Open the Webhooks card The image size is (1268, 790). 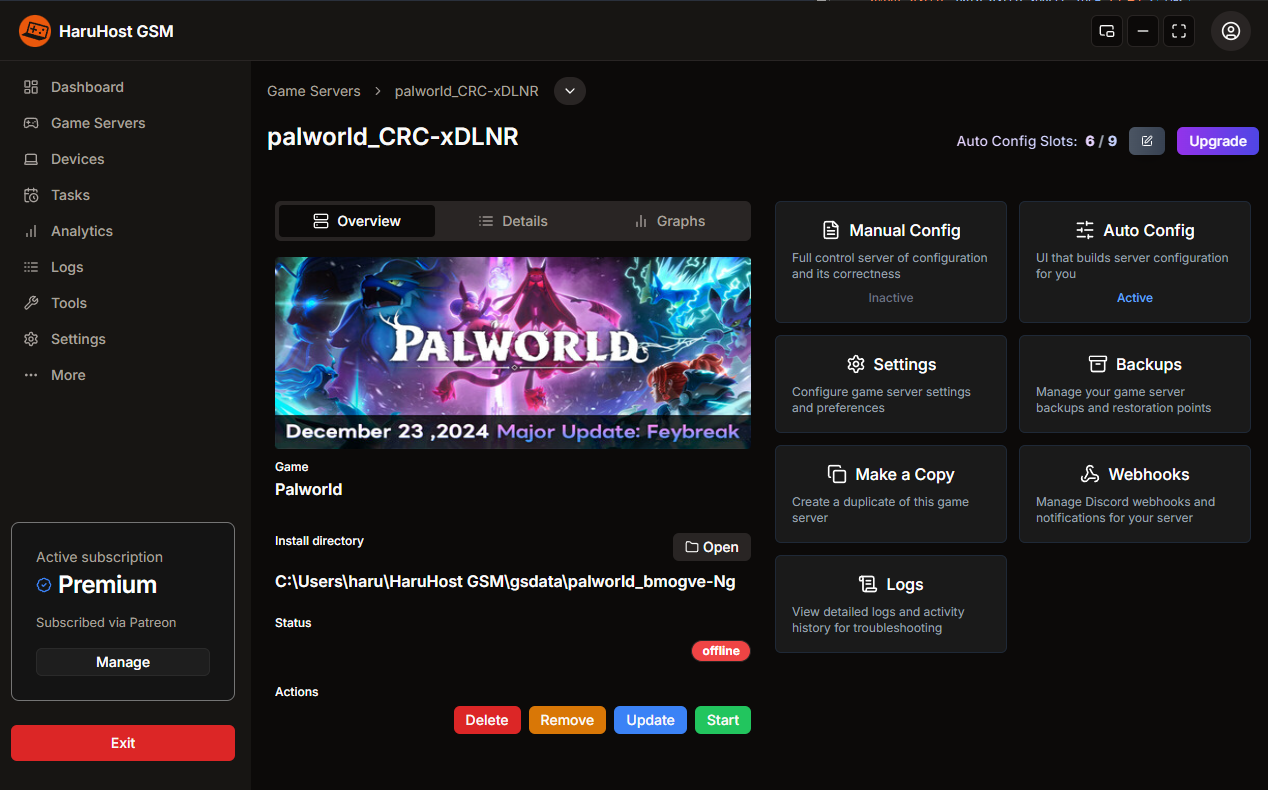pos(1135,494)
